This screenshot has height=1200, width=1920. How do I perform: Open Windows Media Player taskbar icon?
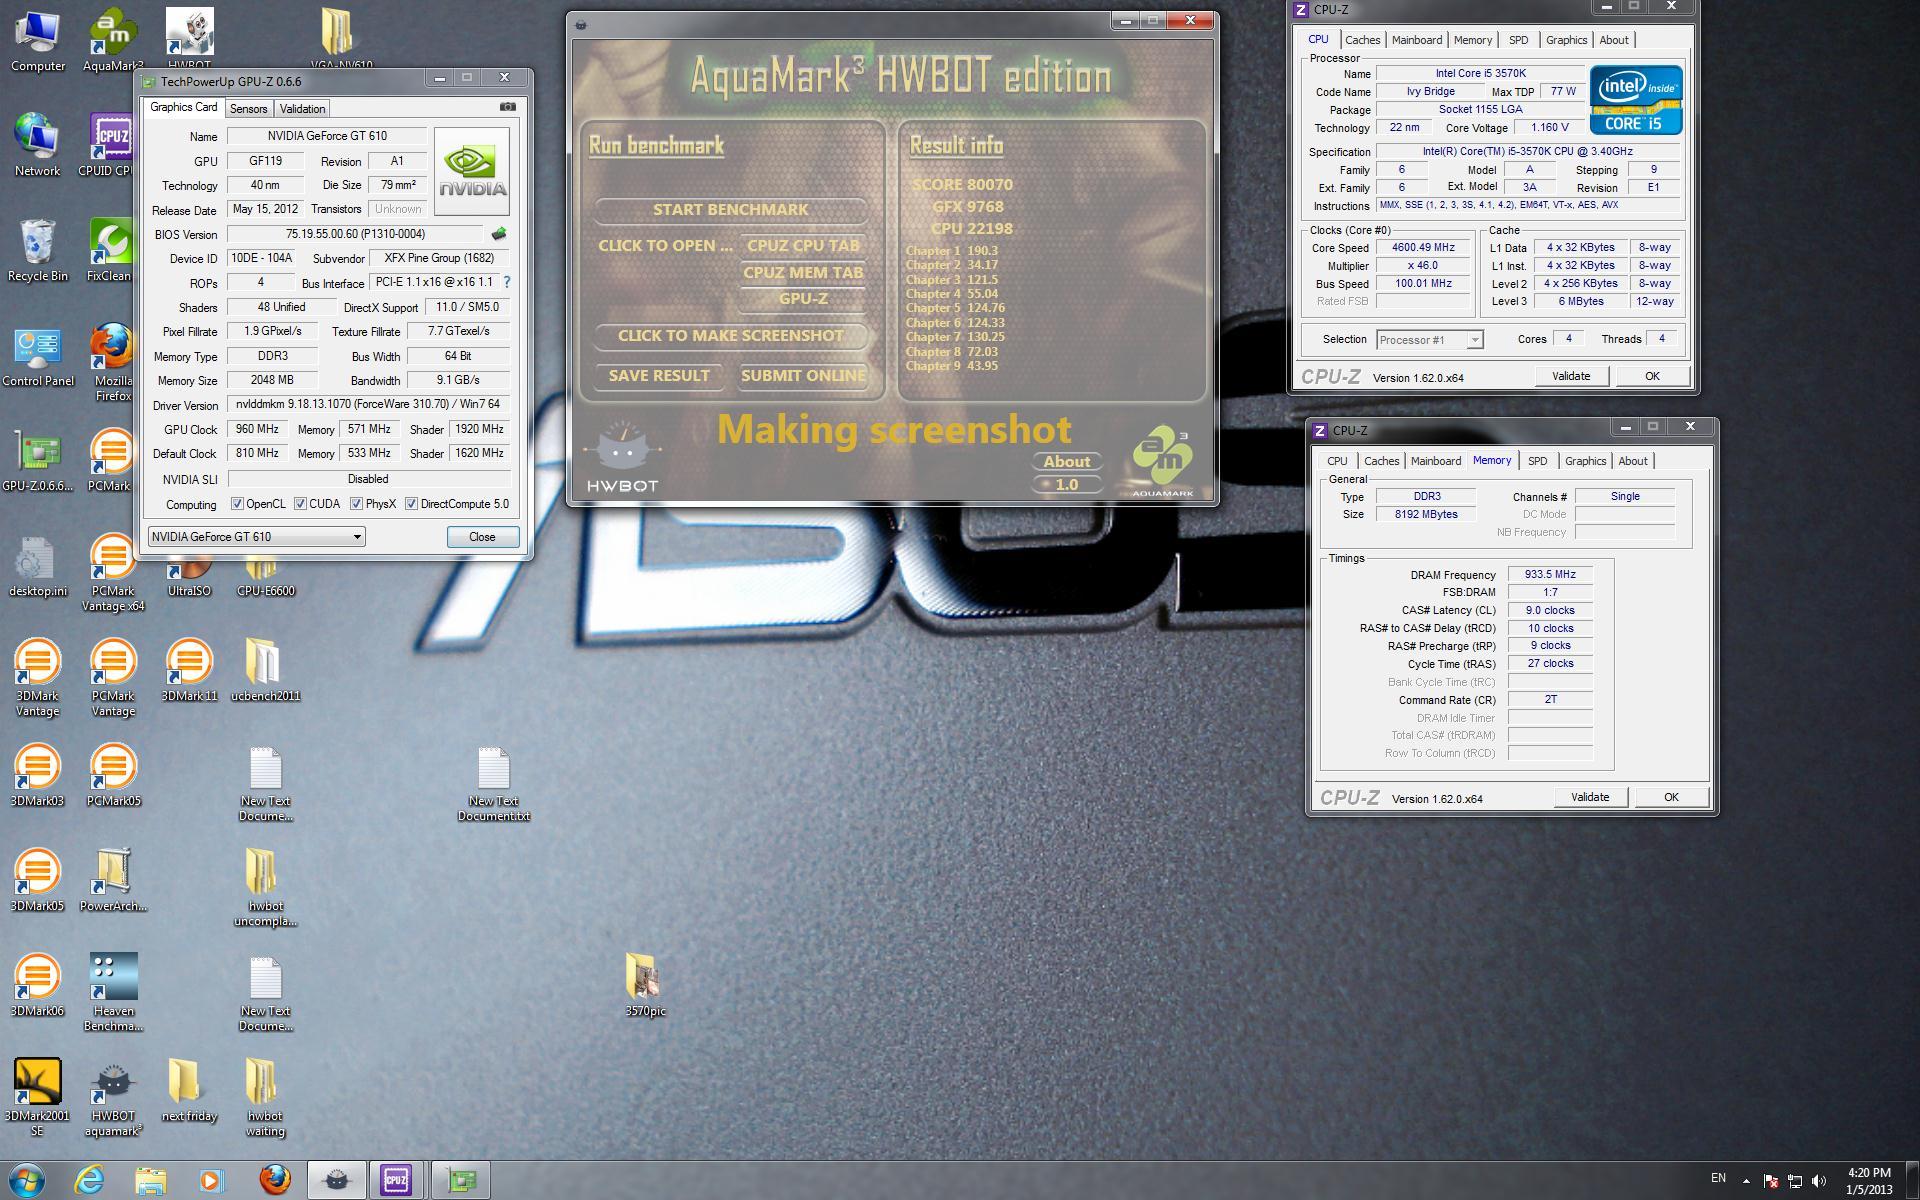click(x=211, y=1180)
